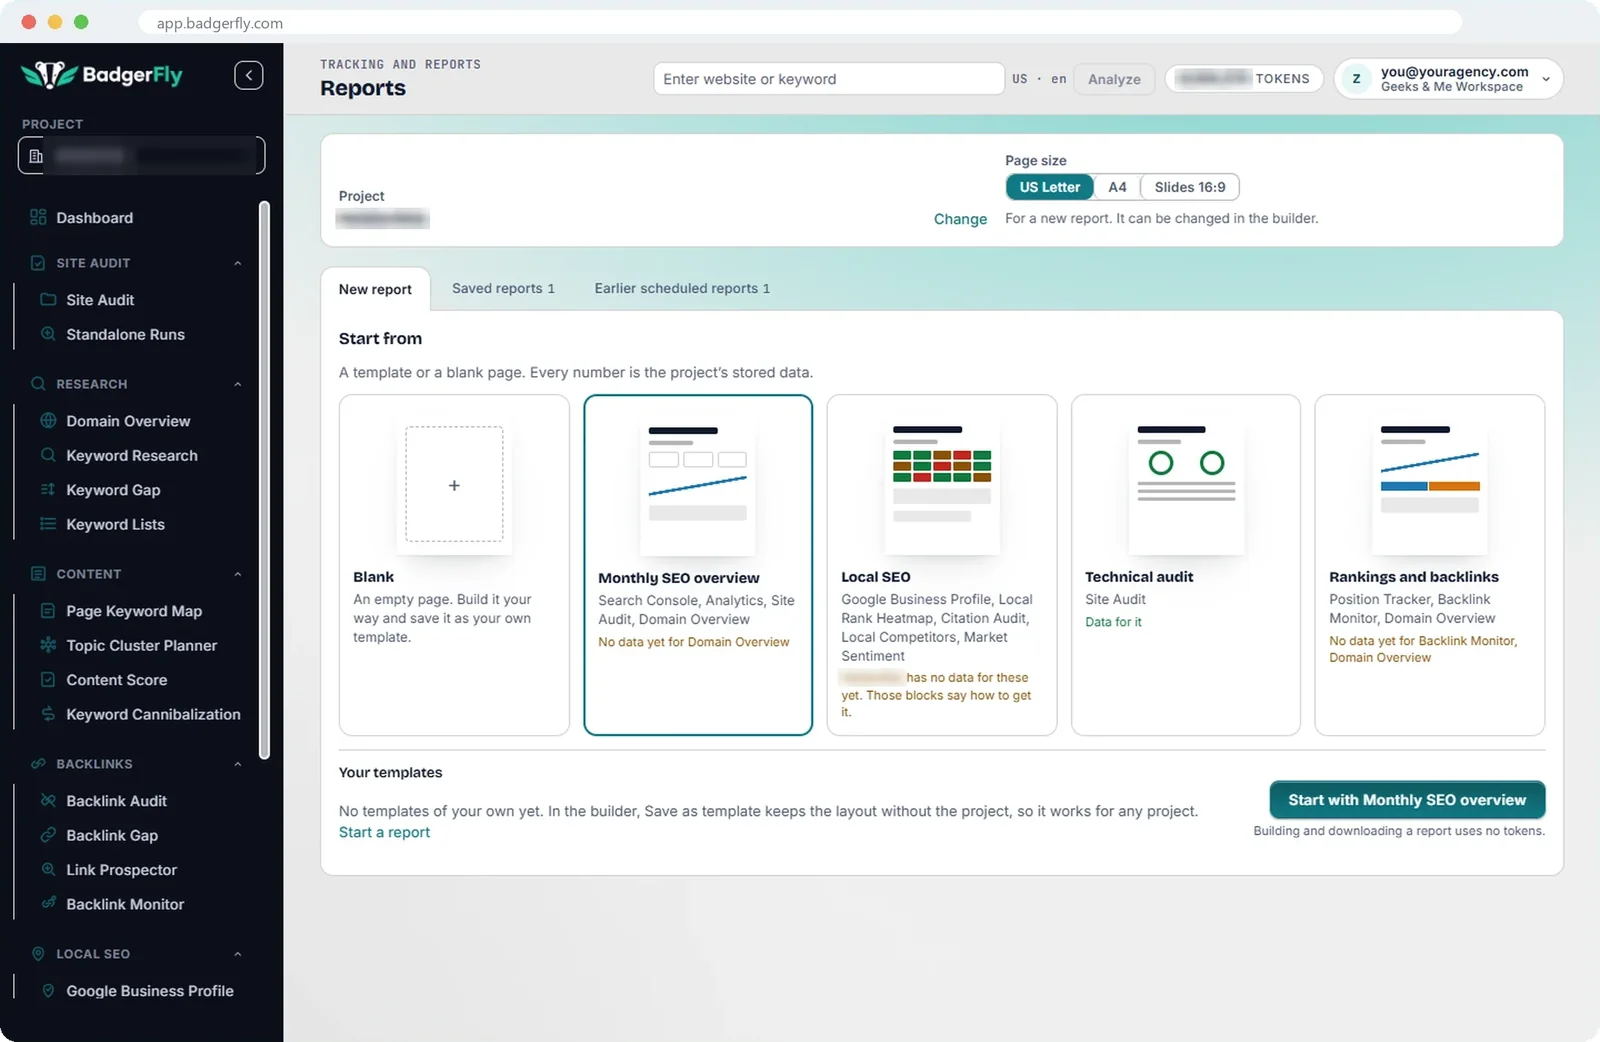Click the Start a report link

point(384,832)
